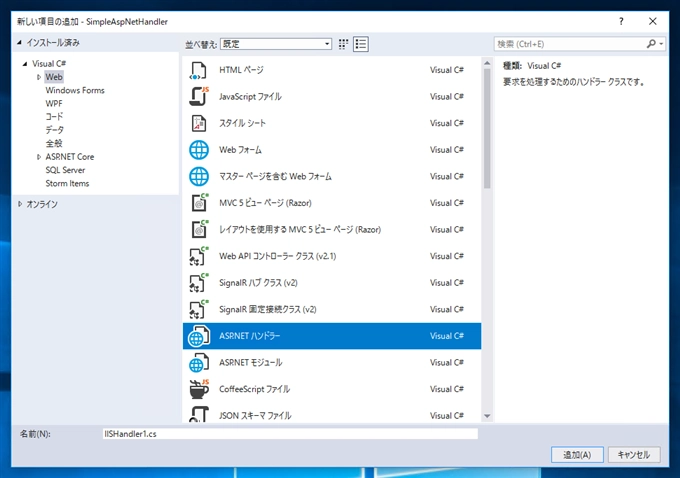Choose the スタイル シート icon
This screenshot has width=680, height=478.
point(199,124)
